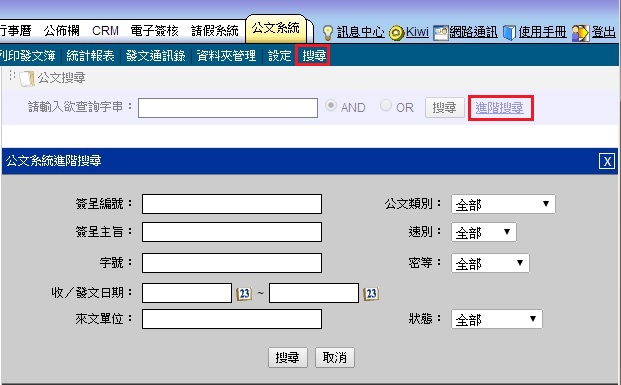Open the 使用手冊 book icon
The image size is (621, 385).
coord(509,33)
